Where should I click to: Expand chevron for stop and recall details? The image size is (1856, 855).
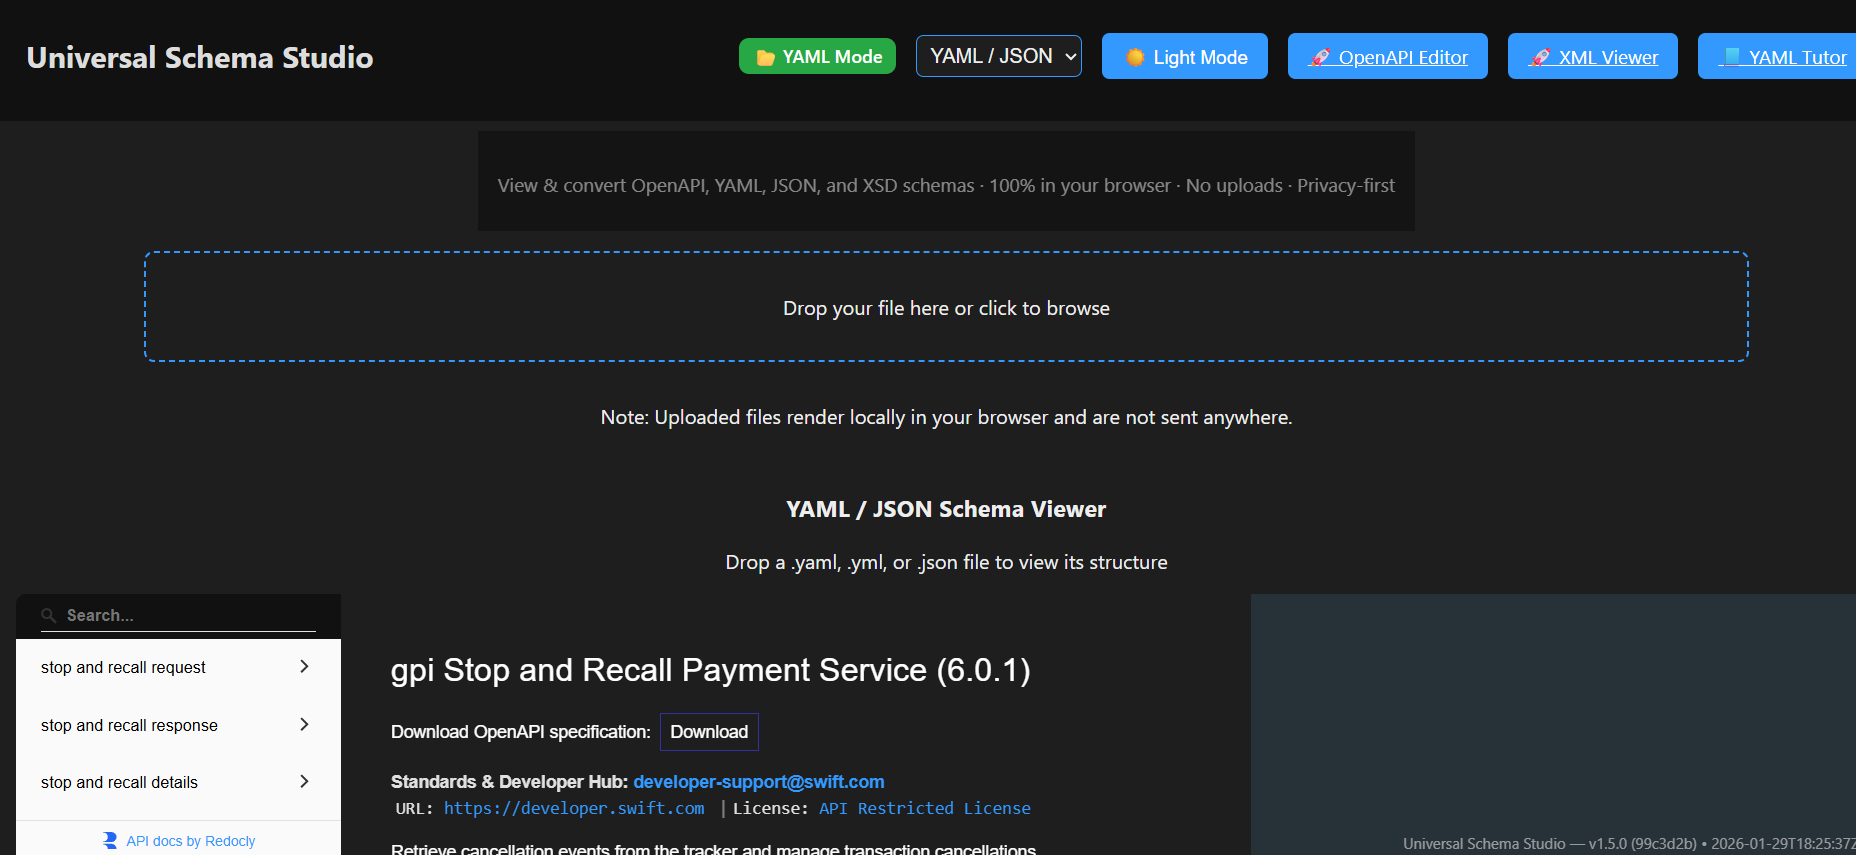(304, 782)
